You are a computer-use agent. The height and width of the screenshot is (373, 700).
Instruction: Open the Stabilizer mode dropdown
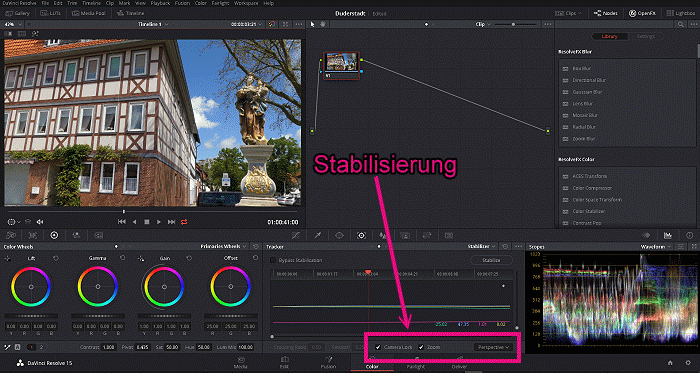pyautogui.click(x=481, y=246)
